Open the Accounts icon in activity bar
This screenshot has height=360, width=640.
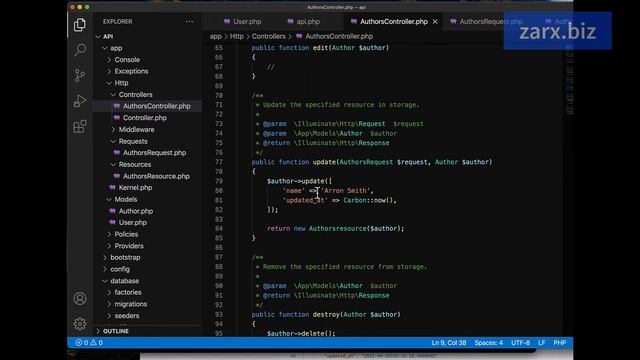click(80, 299)
